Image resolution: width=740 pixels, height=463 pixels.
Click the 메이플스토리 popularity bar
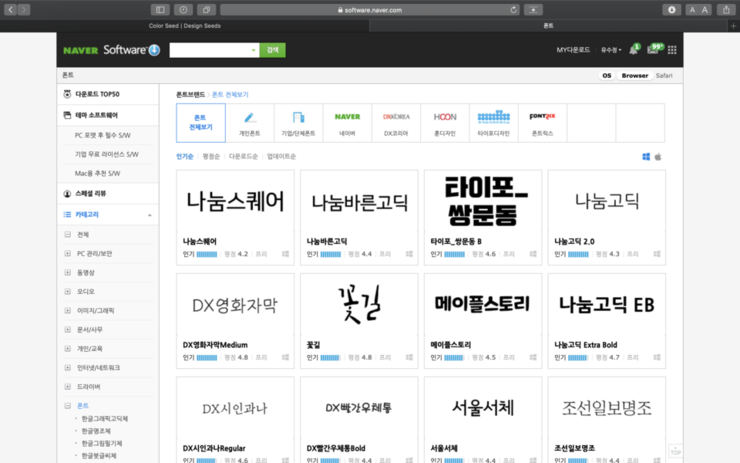pyautogui.click(x=454, y=358)
